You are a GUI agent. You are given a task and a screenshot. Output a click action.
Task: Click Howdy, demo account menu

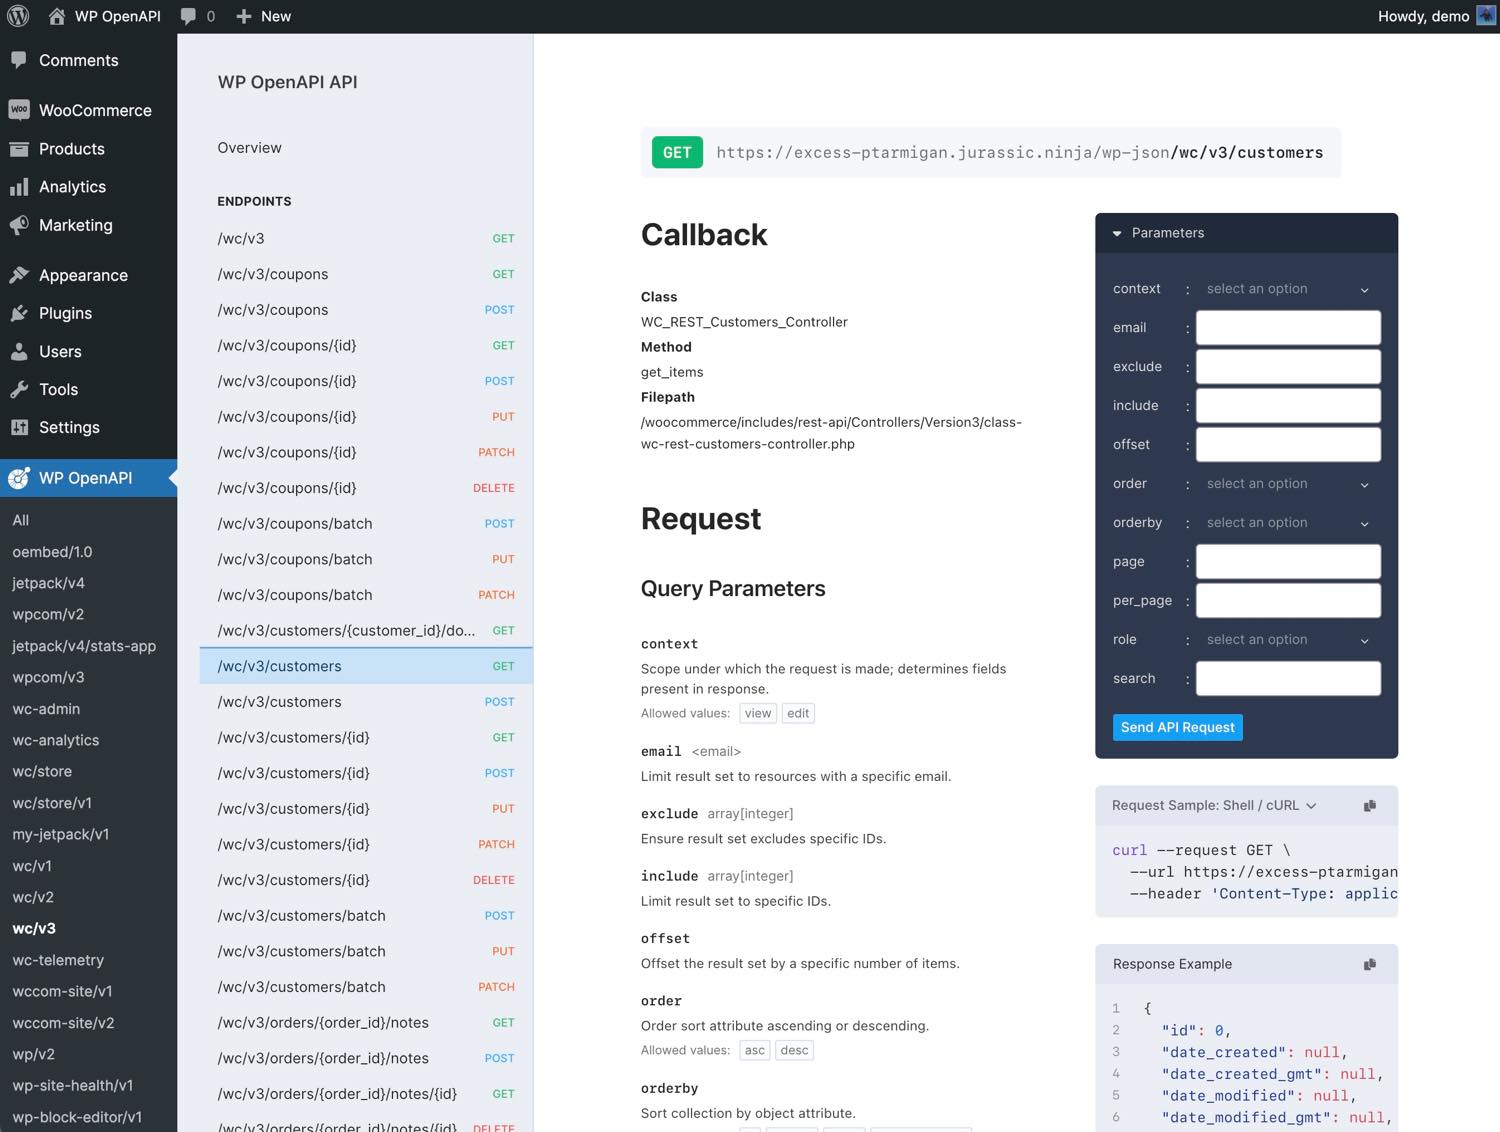click(1436, 16)
